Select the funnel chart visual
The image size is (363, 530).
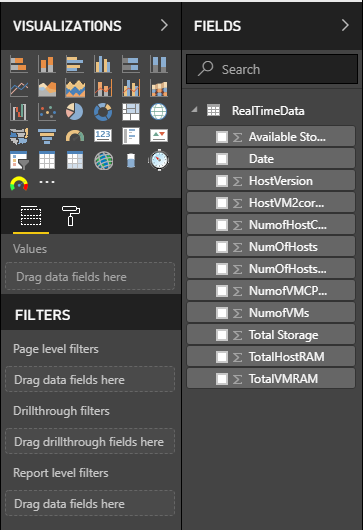(x=47, y=136)
